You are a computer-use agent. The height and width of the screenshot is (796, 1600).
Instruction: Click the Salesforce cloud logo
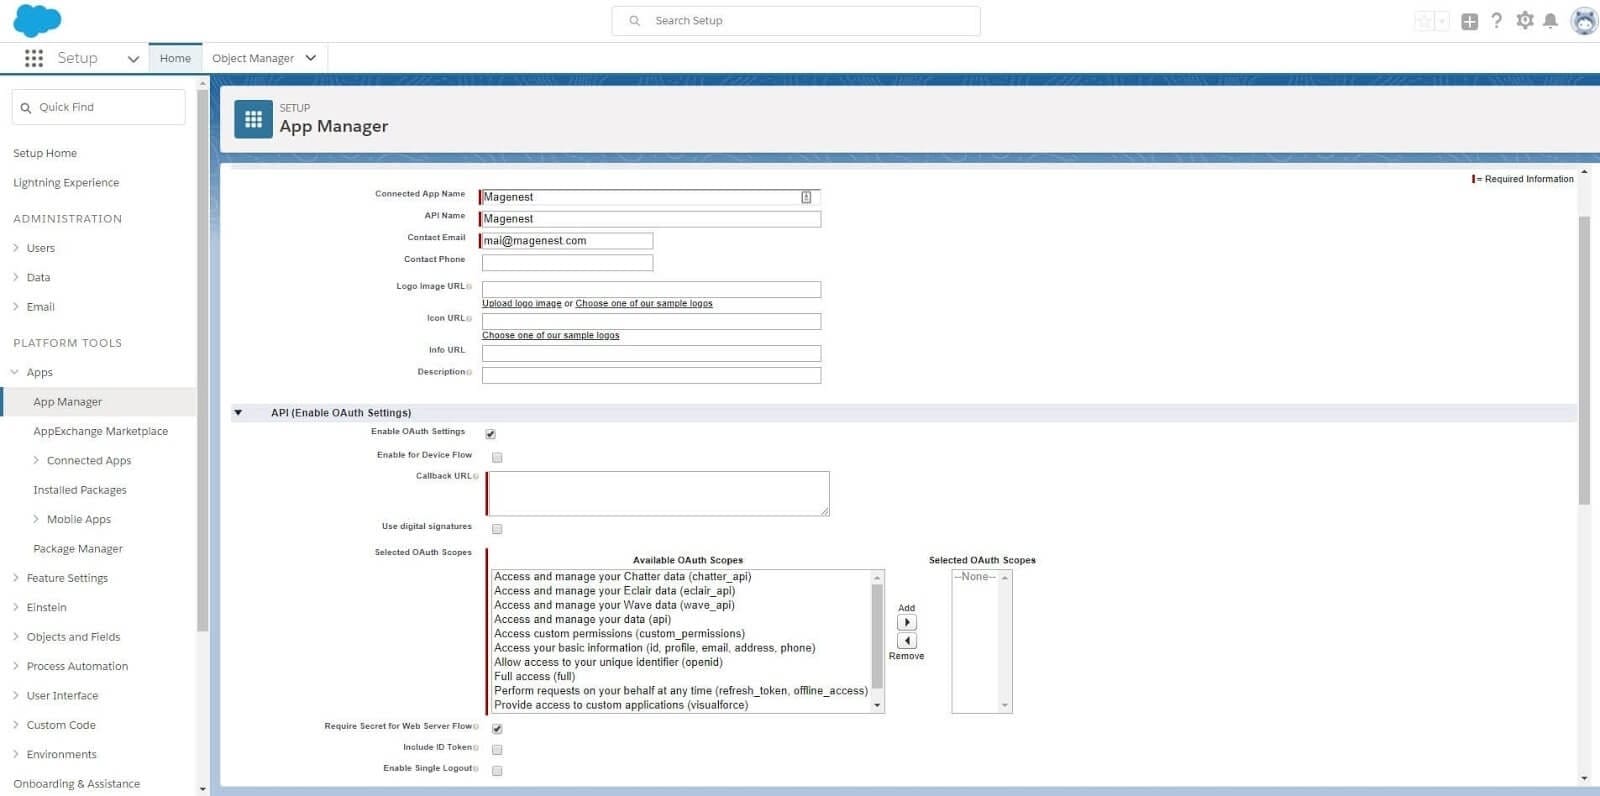[x=37, y=20]
